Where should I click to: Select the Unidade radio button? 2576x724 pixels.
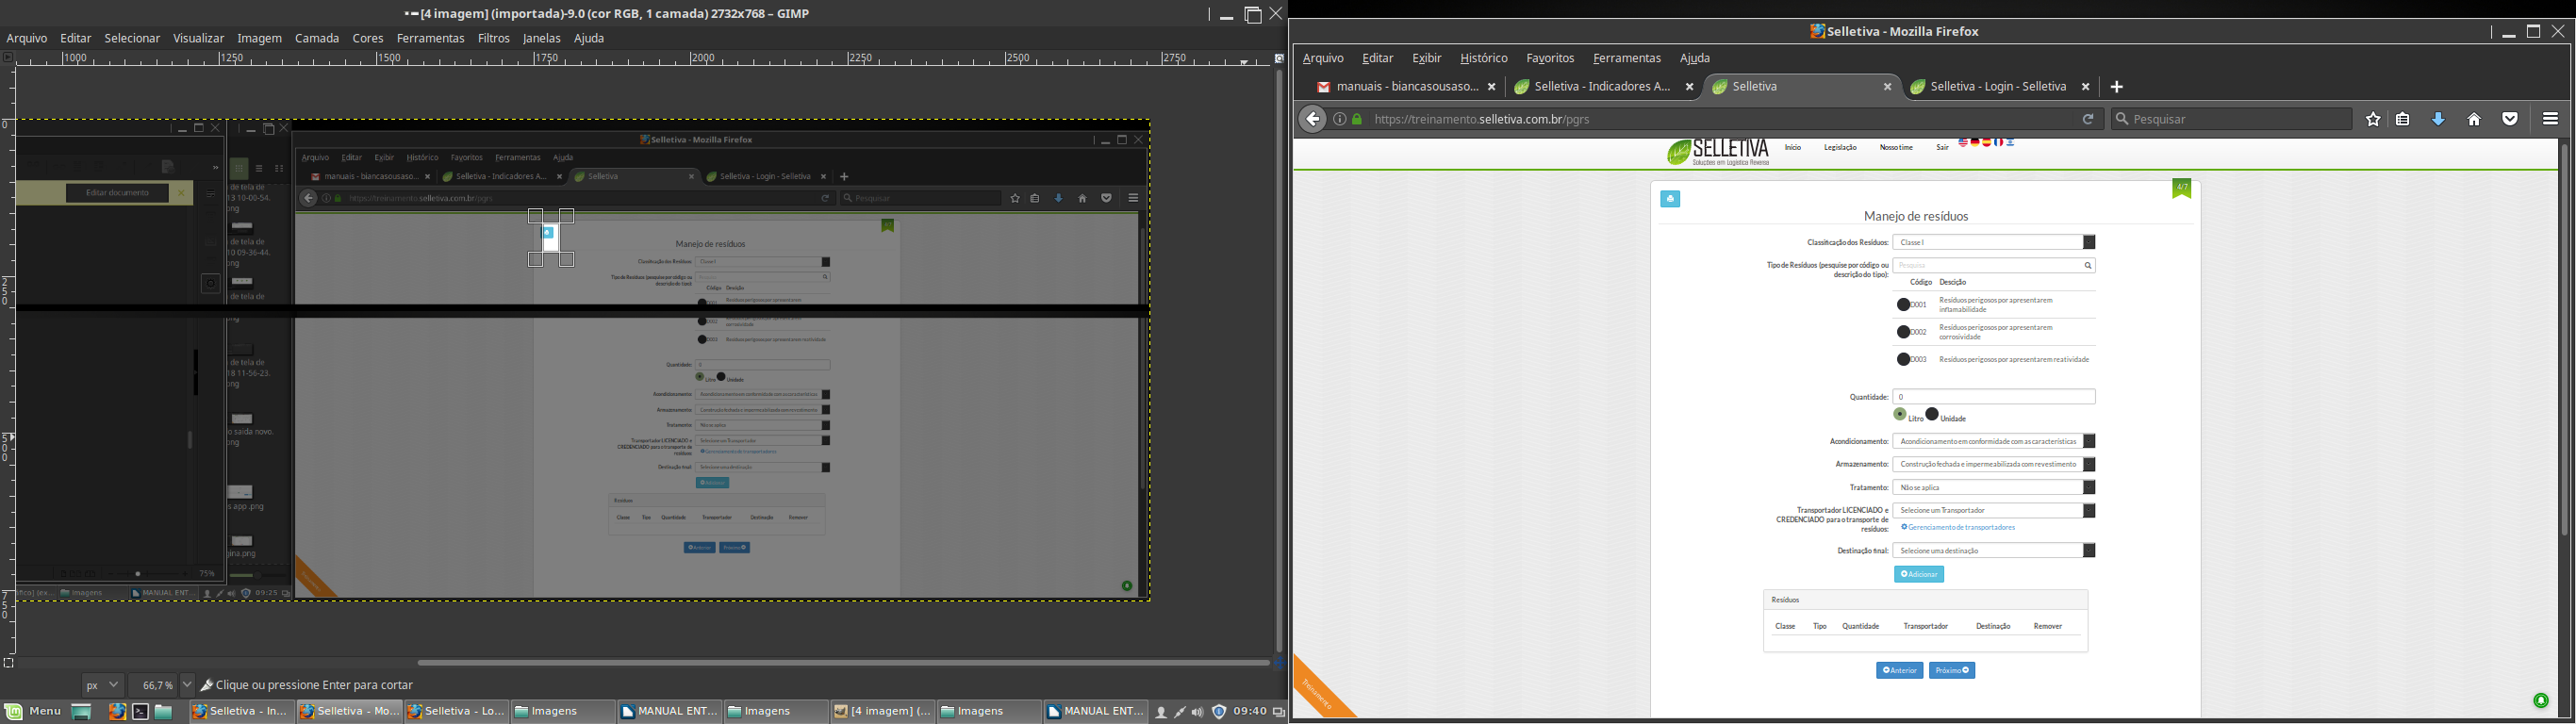tap(1932, 414)
